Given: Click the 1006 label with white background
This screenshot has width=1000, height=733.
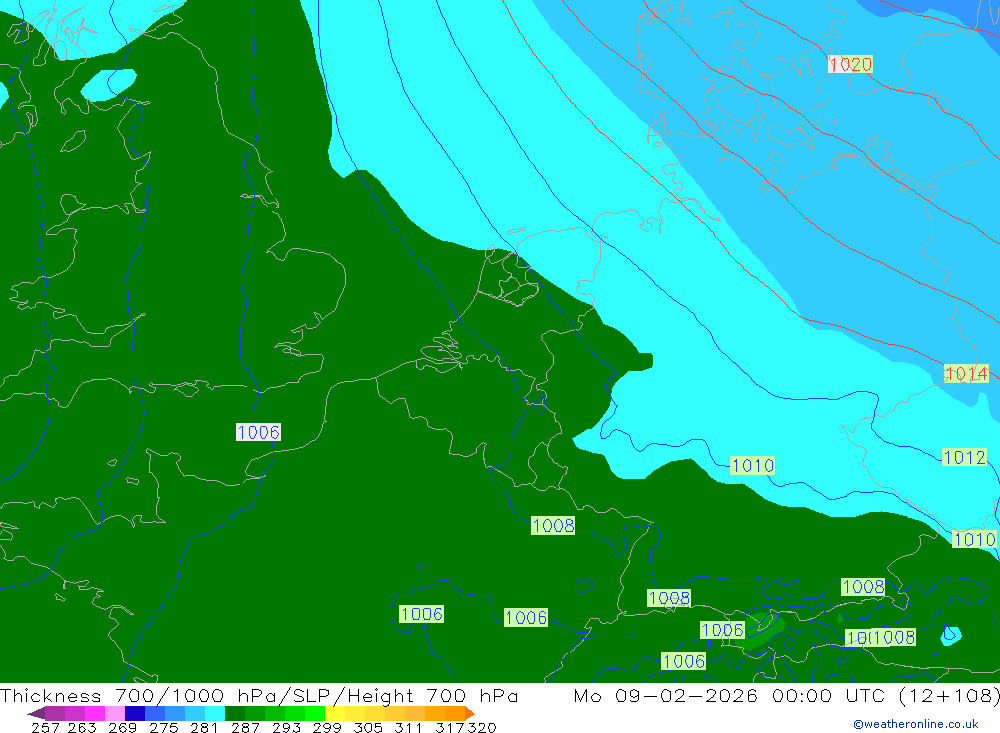Looking at the screenshot, I should point(258,432).
